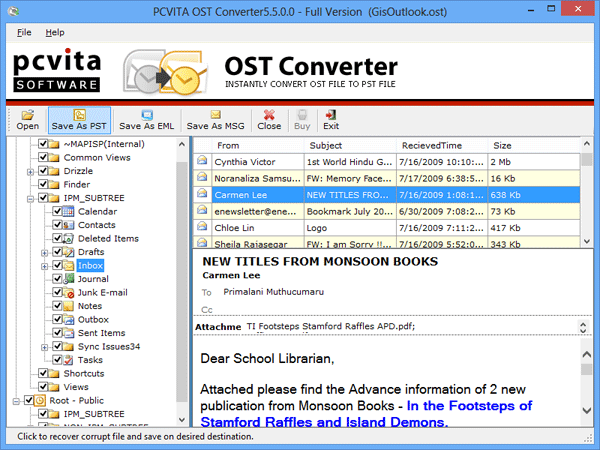Click envelope icon for Noranaliza Samsu email
The width and height of the screenshot is (600, 450).
click(202, 177)
